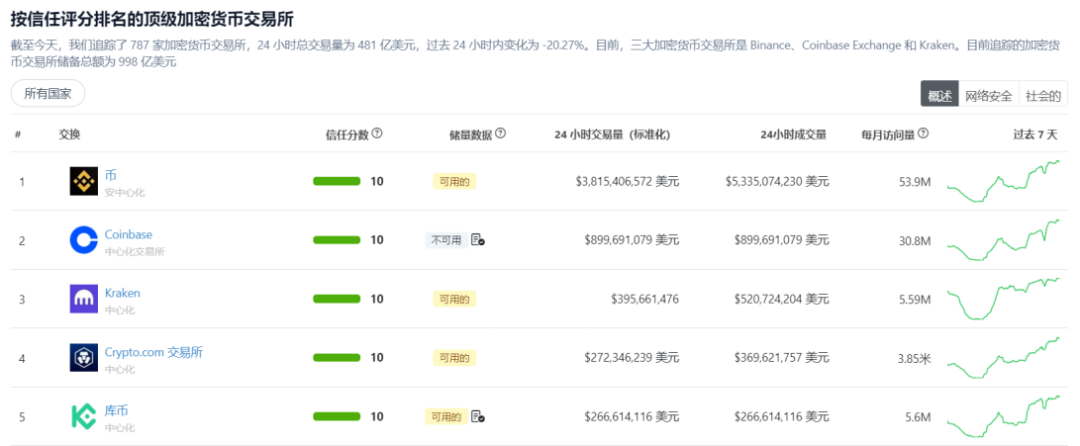Click the 中心化交易所 label under Coinbase

click(x=134, y=252)
